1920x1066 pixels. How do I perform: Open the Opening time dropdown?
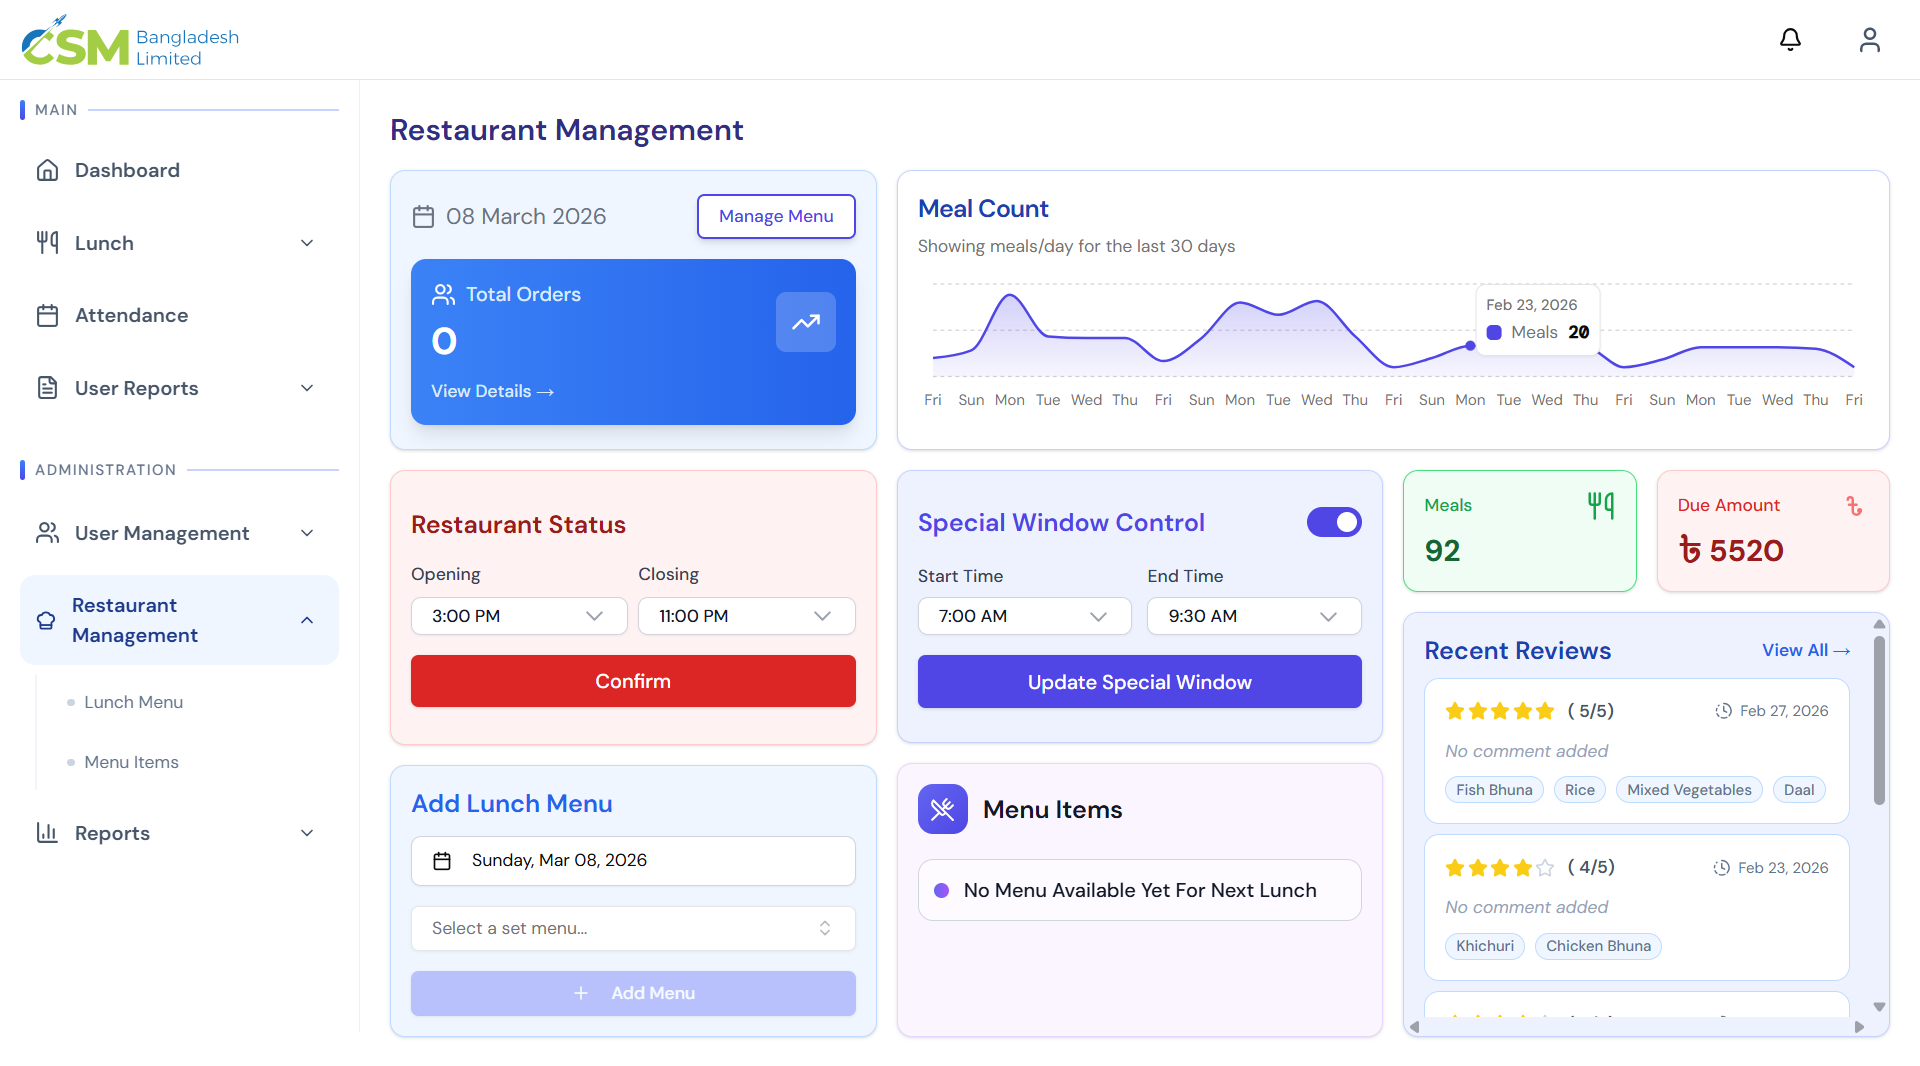point(518,616)
